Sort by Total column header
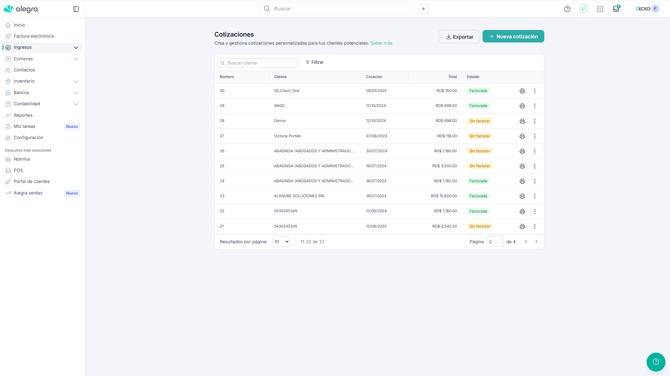The image size is (670, 376). pos(452,77)
